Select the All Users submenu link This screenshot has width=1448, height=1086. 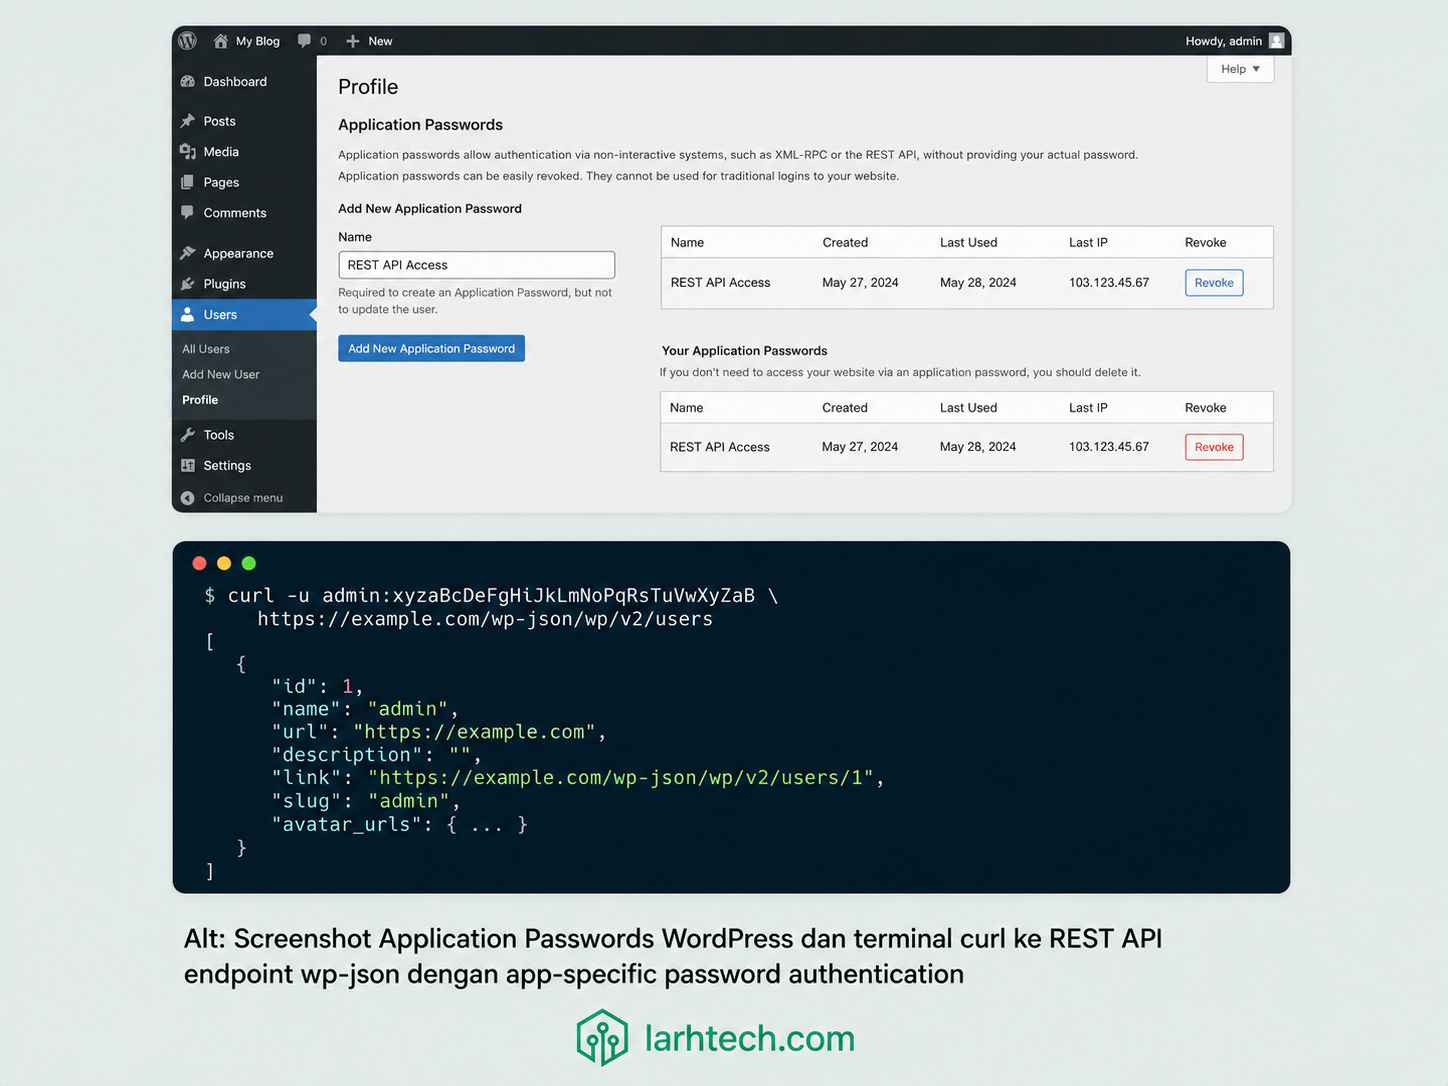coord(206,349)
